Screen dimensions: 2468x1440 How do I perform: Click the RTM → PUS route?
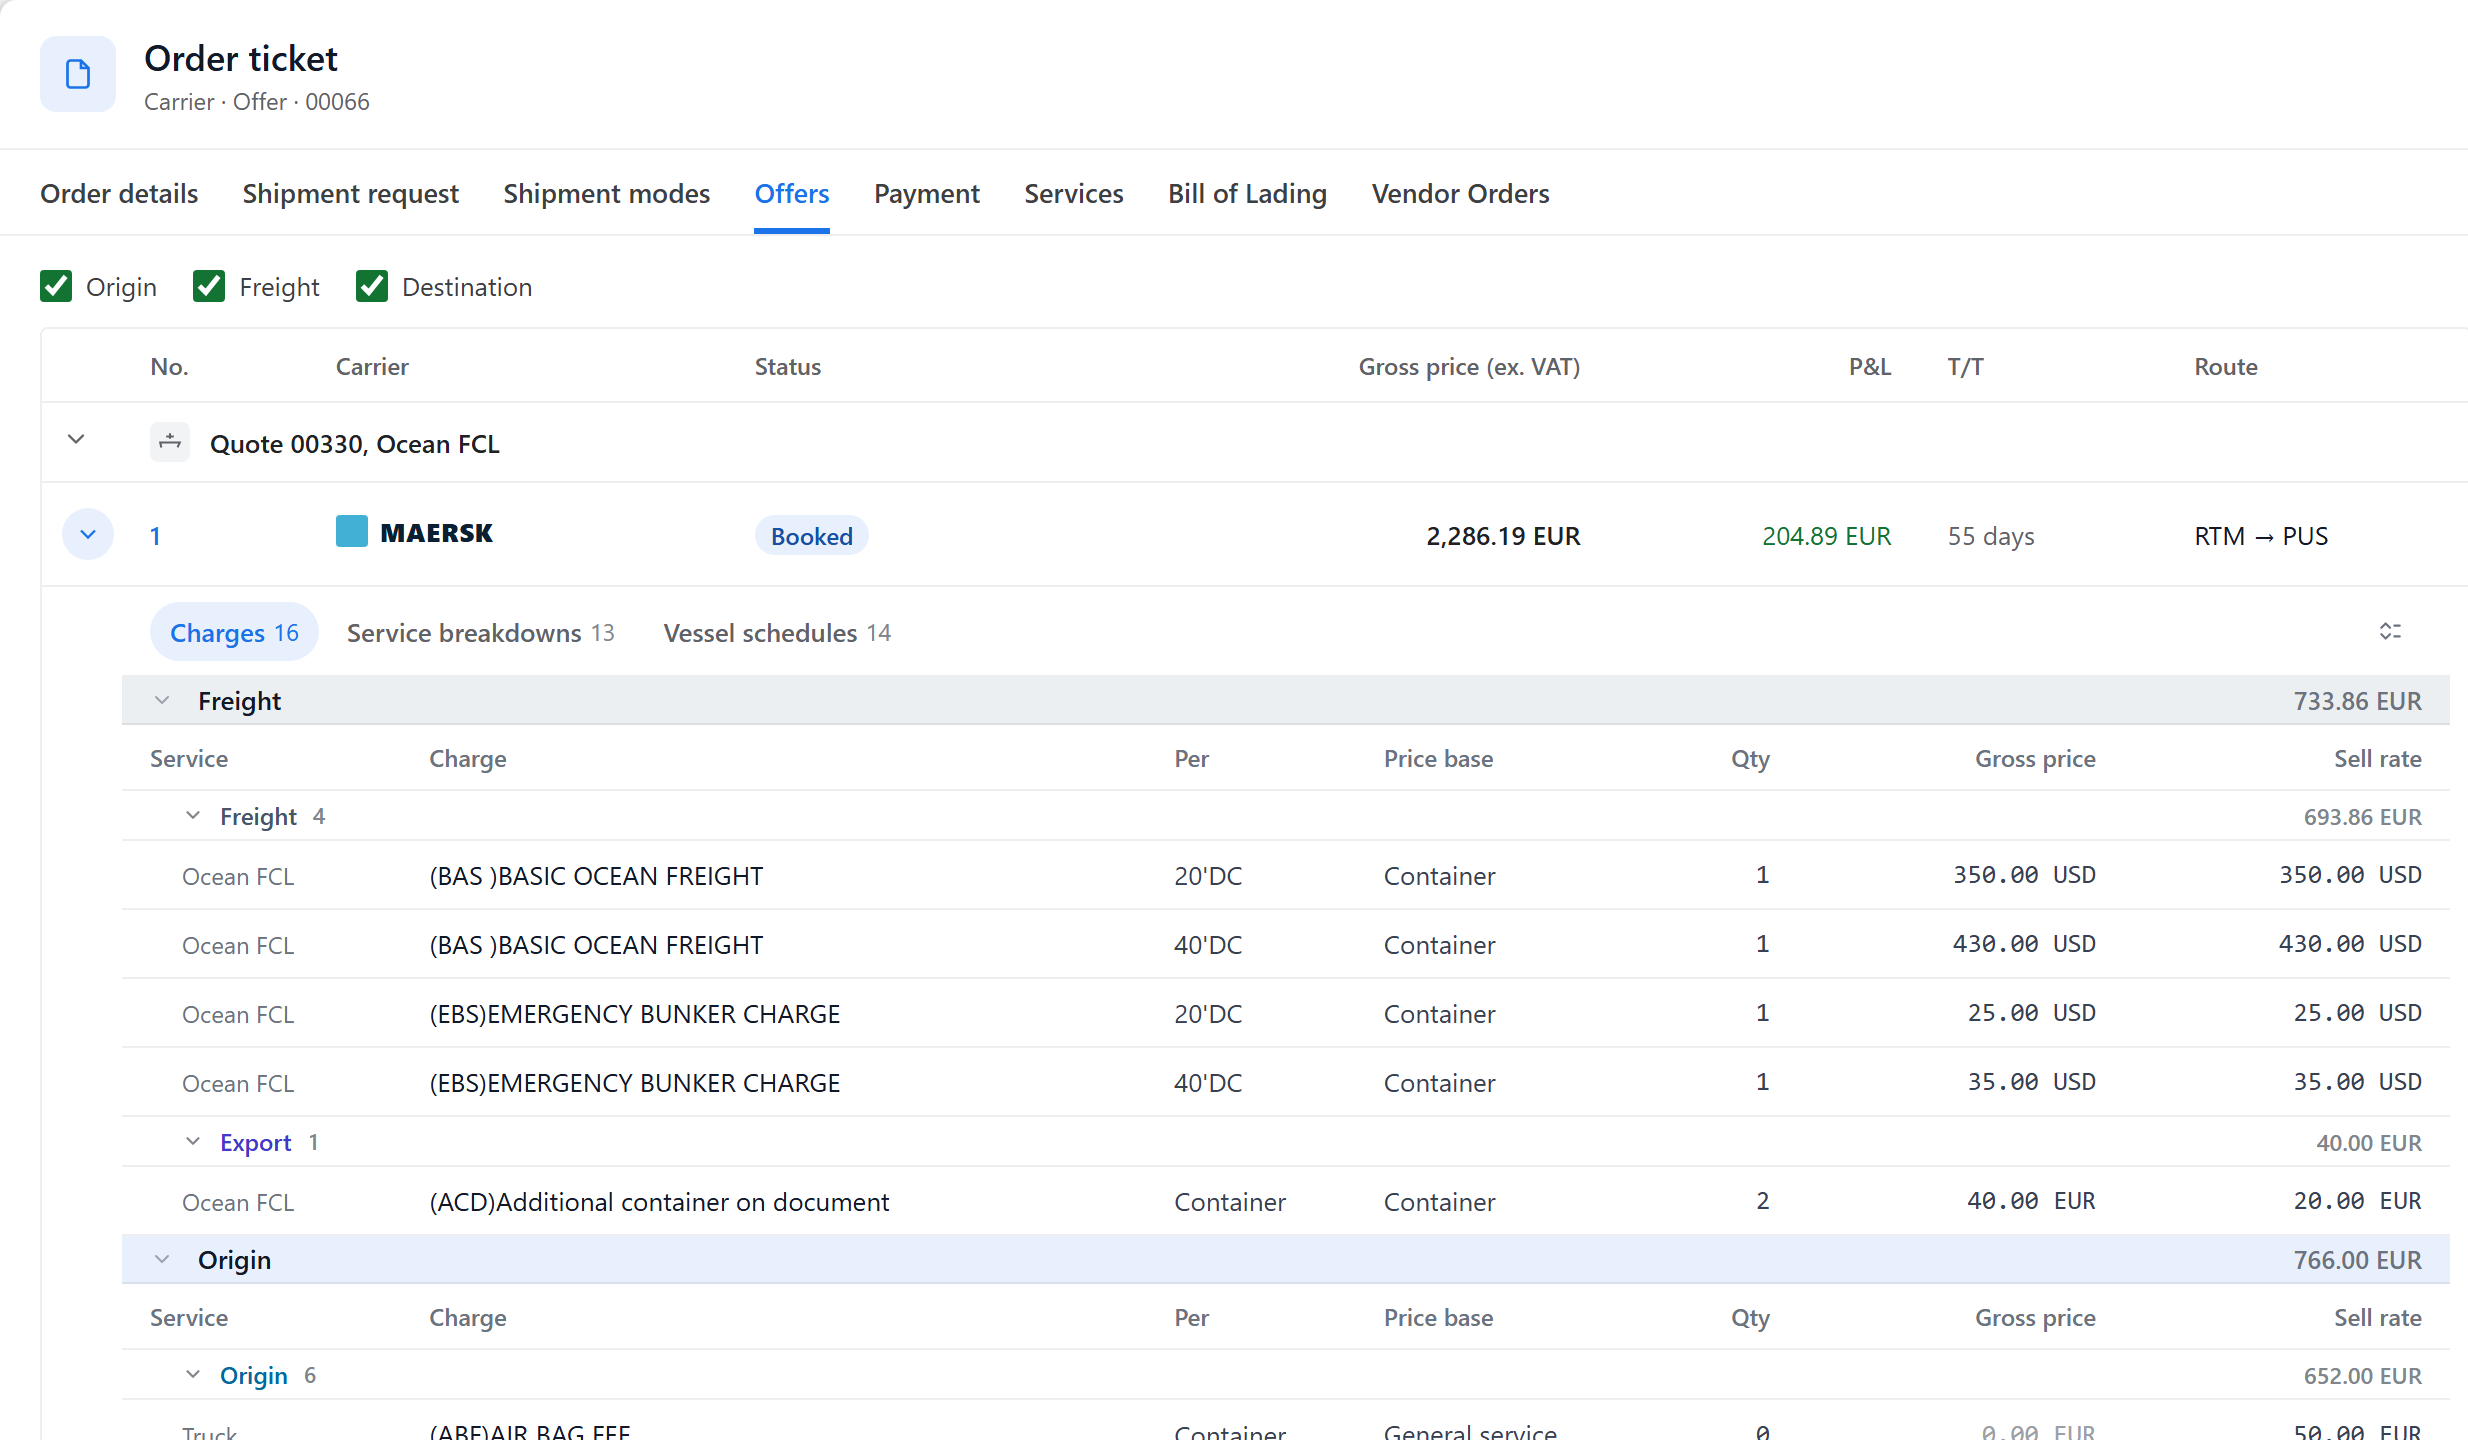(x=2261, y=535)
